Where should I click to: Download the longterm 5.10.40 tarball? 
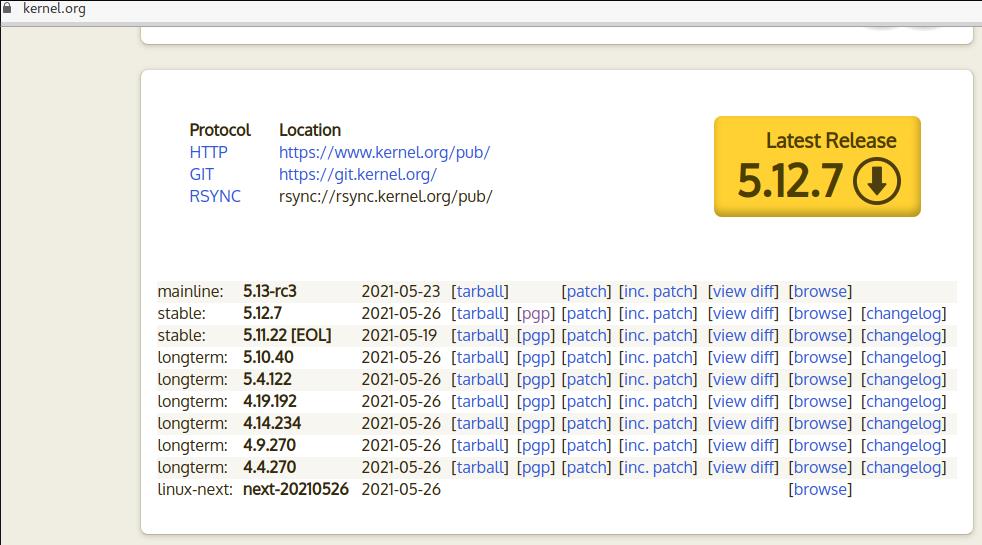480,357
